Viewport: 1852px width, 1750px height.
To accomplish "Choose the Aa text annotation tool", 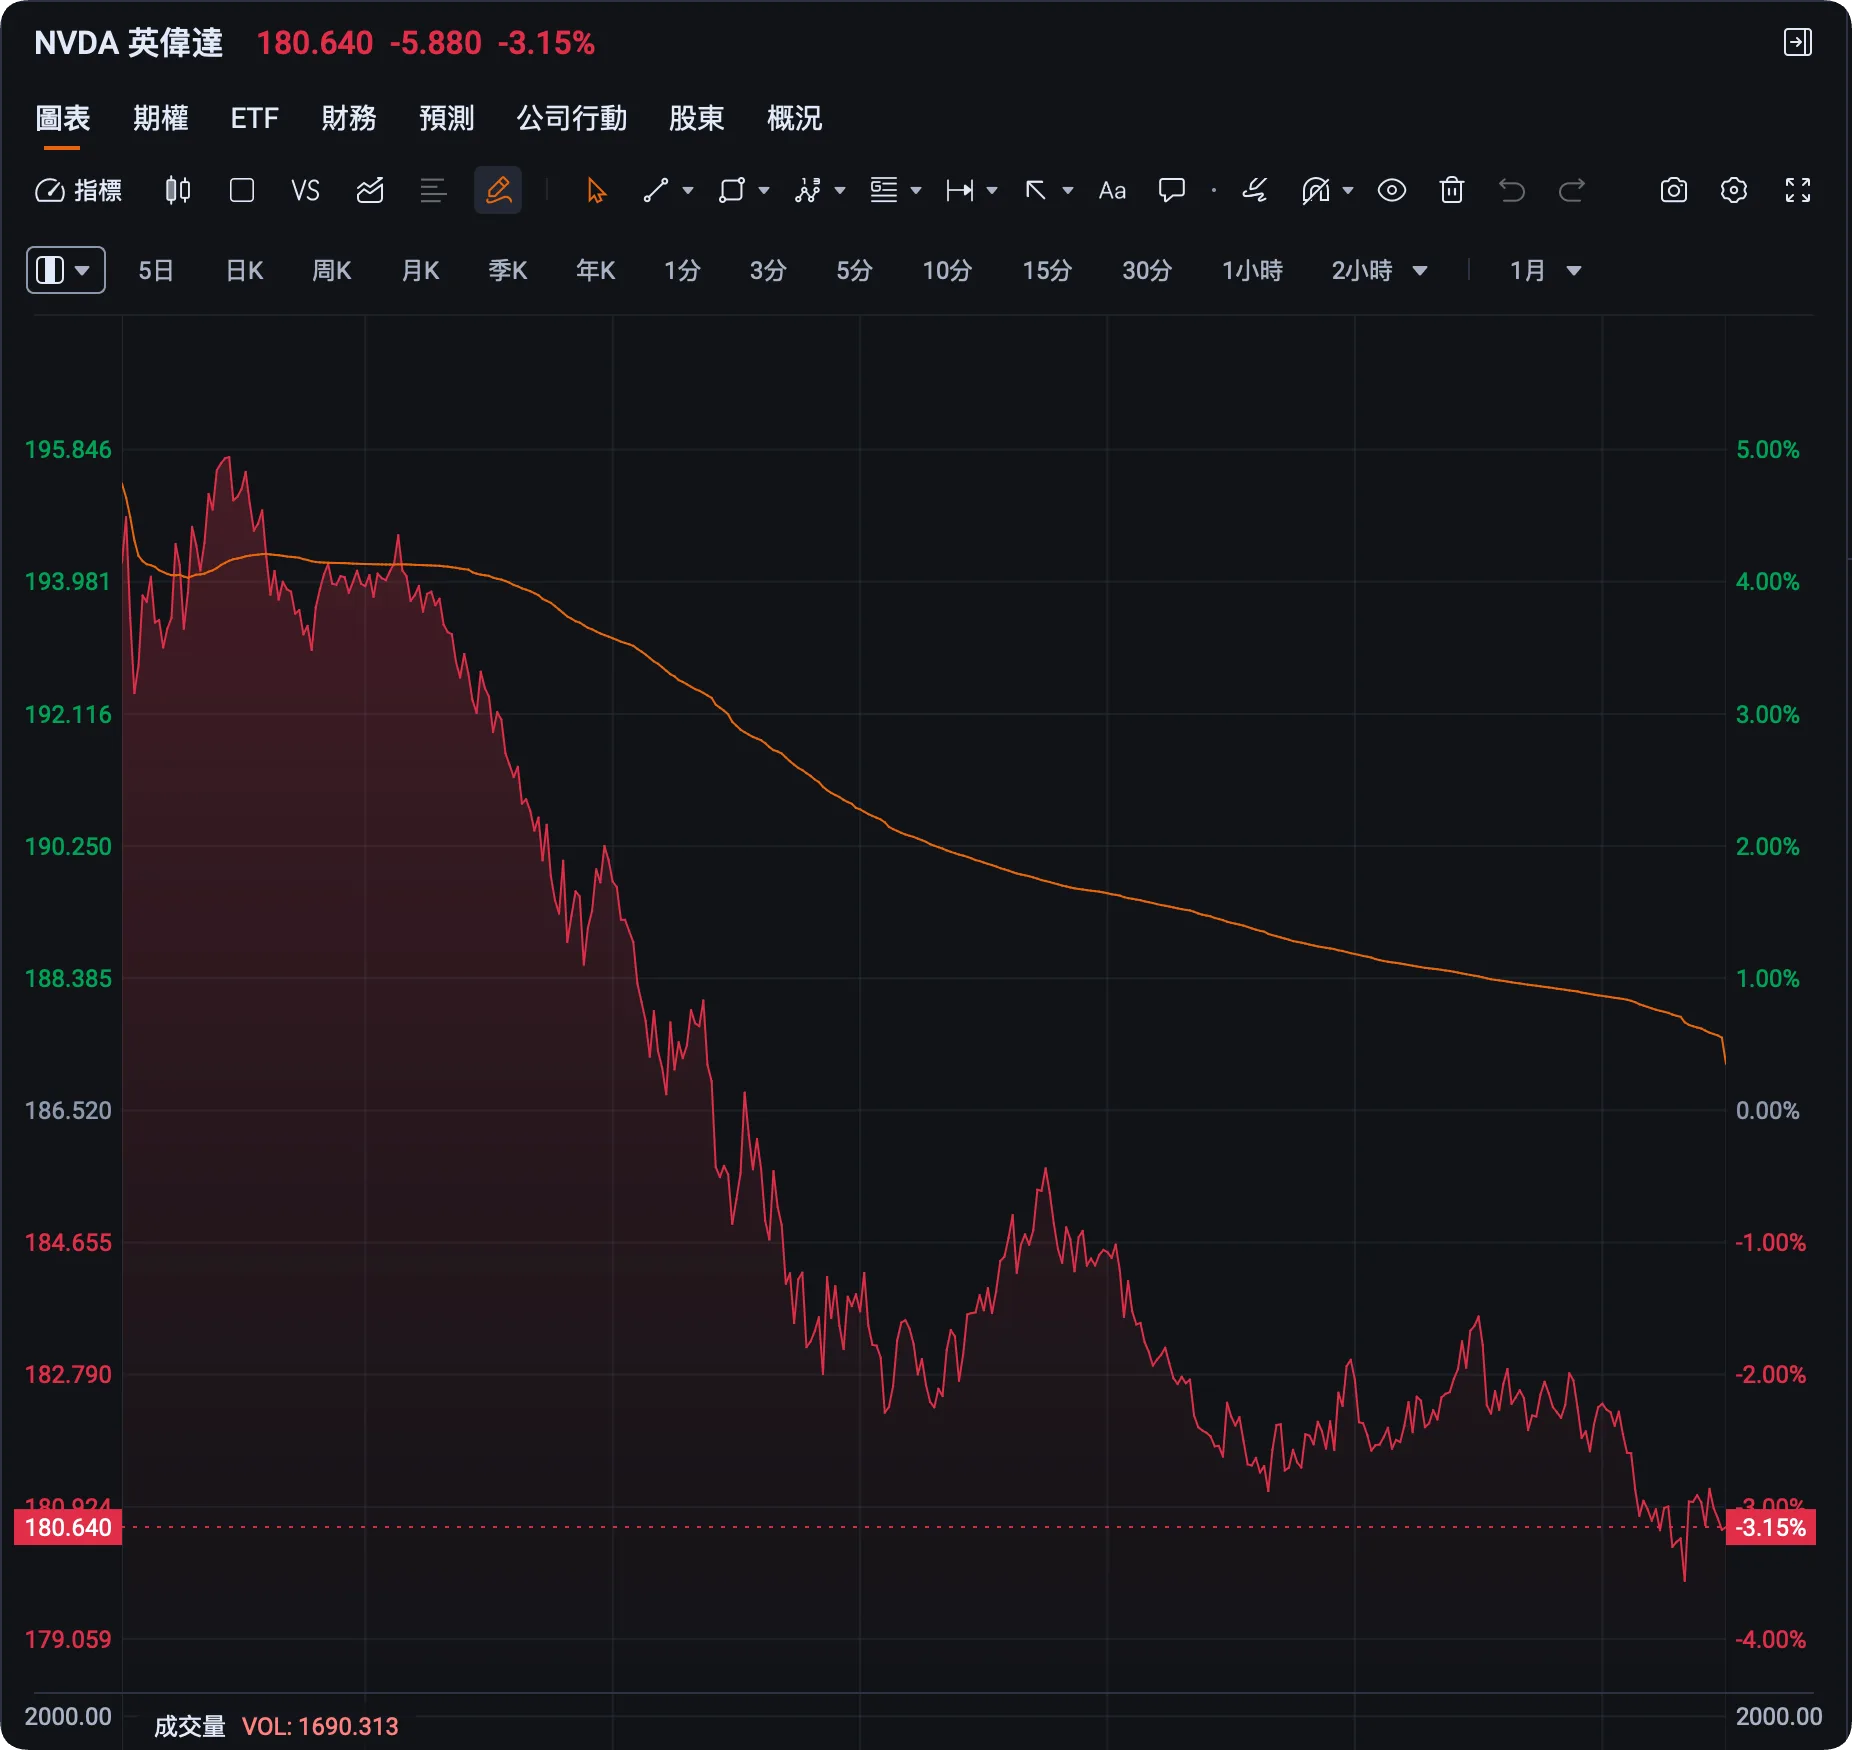I will [1112, 190].
